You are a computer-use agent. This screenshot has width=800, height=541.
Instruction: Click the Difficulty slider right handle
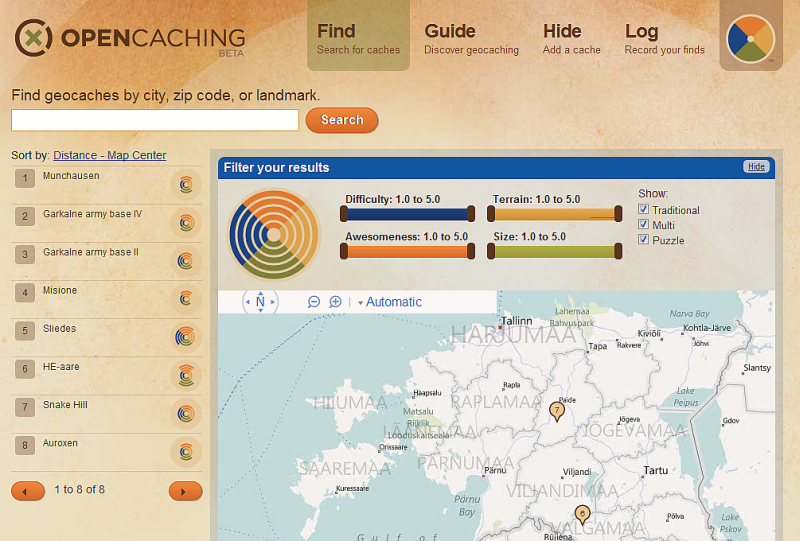[x=471, y=213]
